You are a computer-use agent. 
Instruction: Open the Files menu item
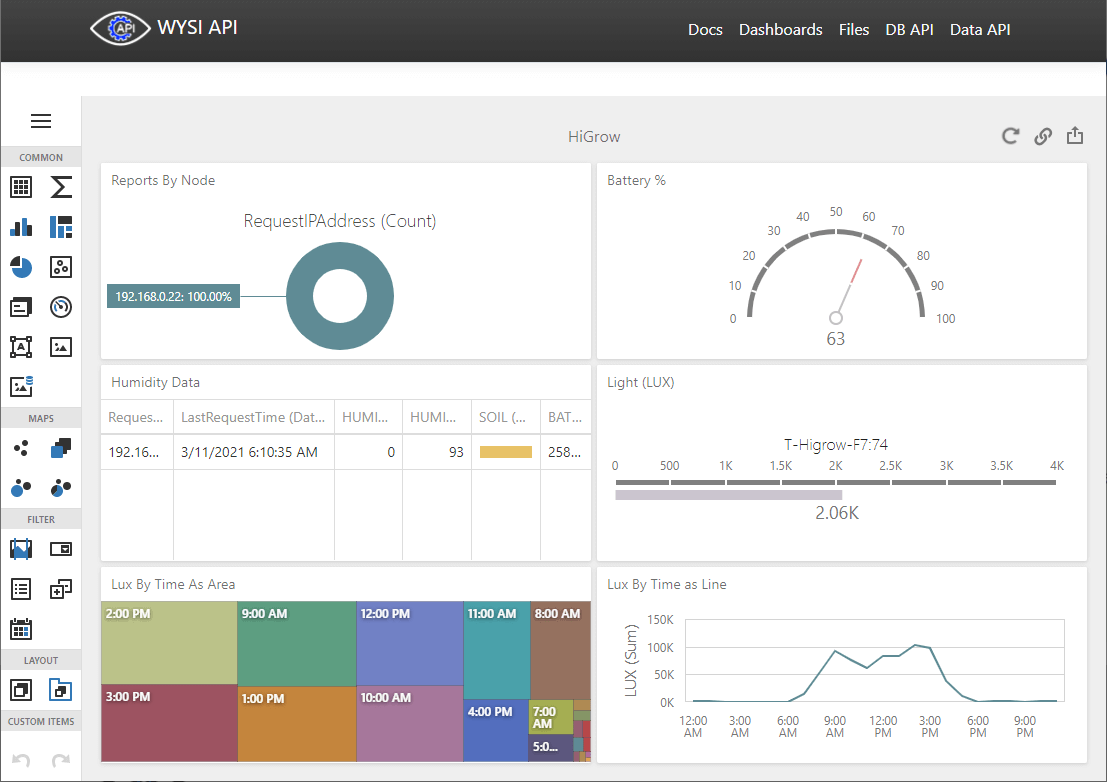tap(854, 30)
